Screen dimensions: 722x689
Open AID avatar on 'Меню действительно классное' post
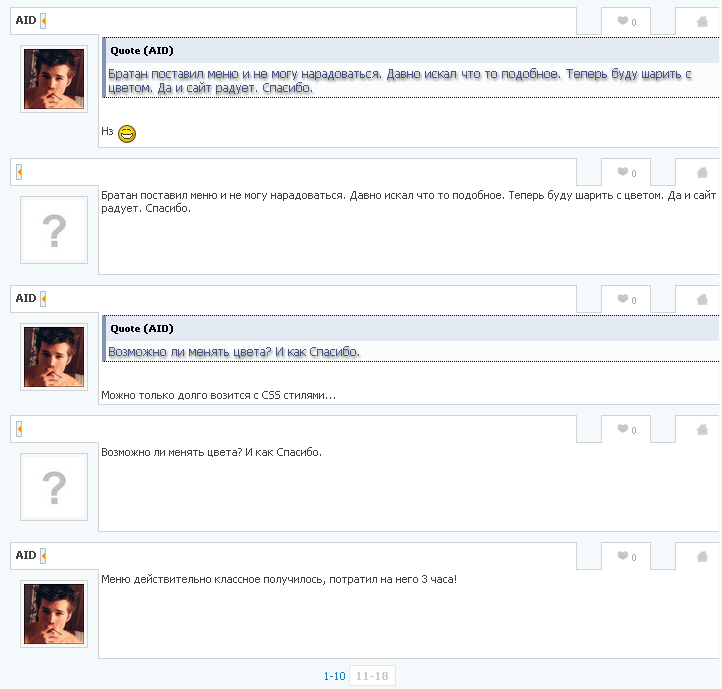[x=54, y=614]
